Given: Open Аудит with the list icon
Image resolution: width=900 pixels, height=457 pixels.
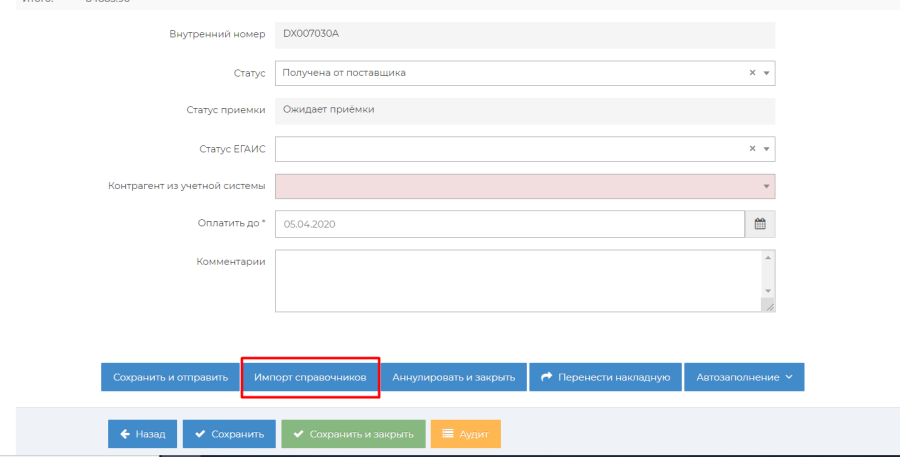Looking at the screenshot, I should tap(465, 434).
